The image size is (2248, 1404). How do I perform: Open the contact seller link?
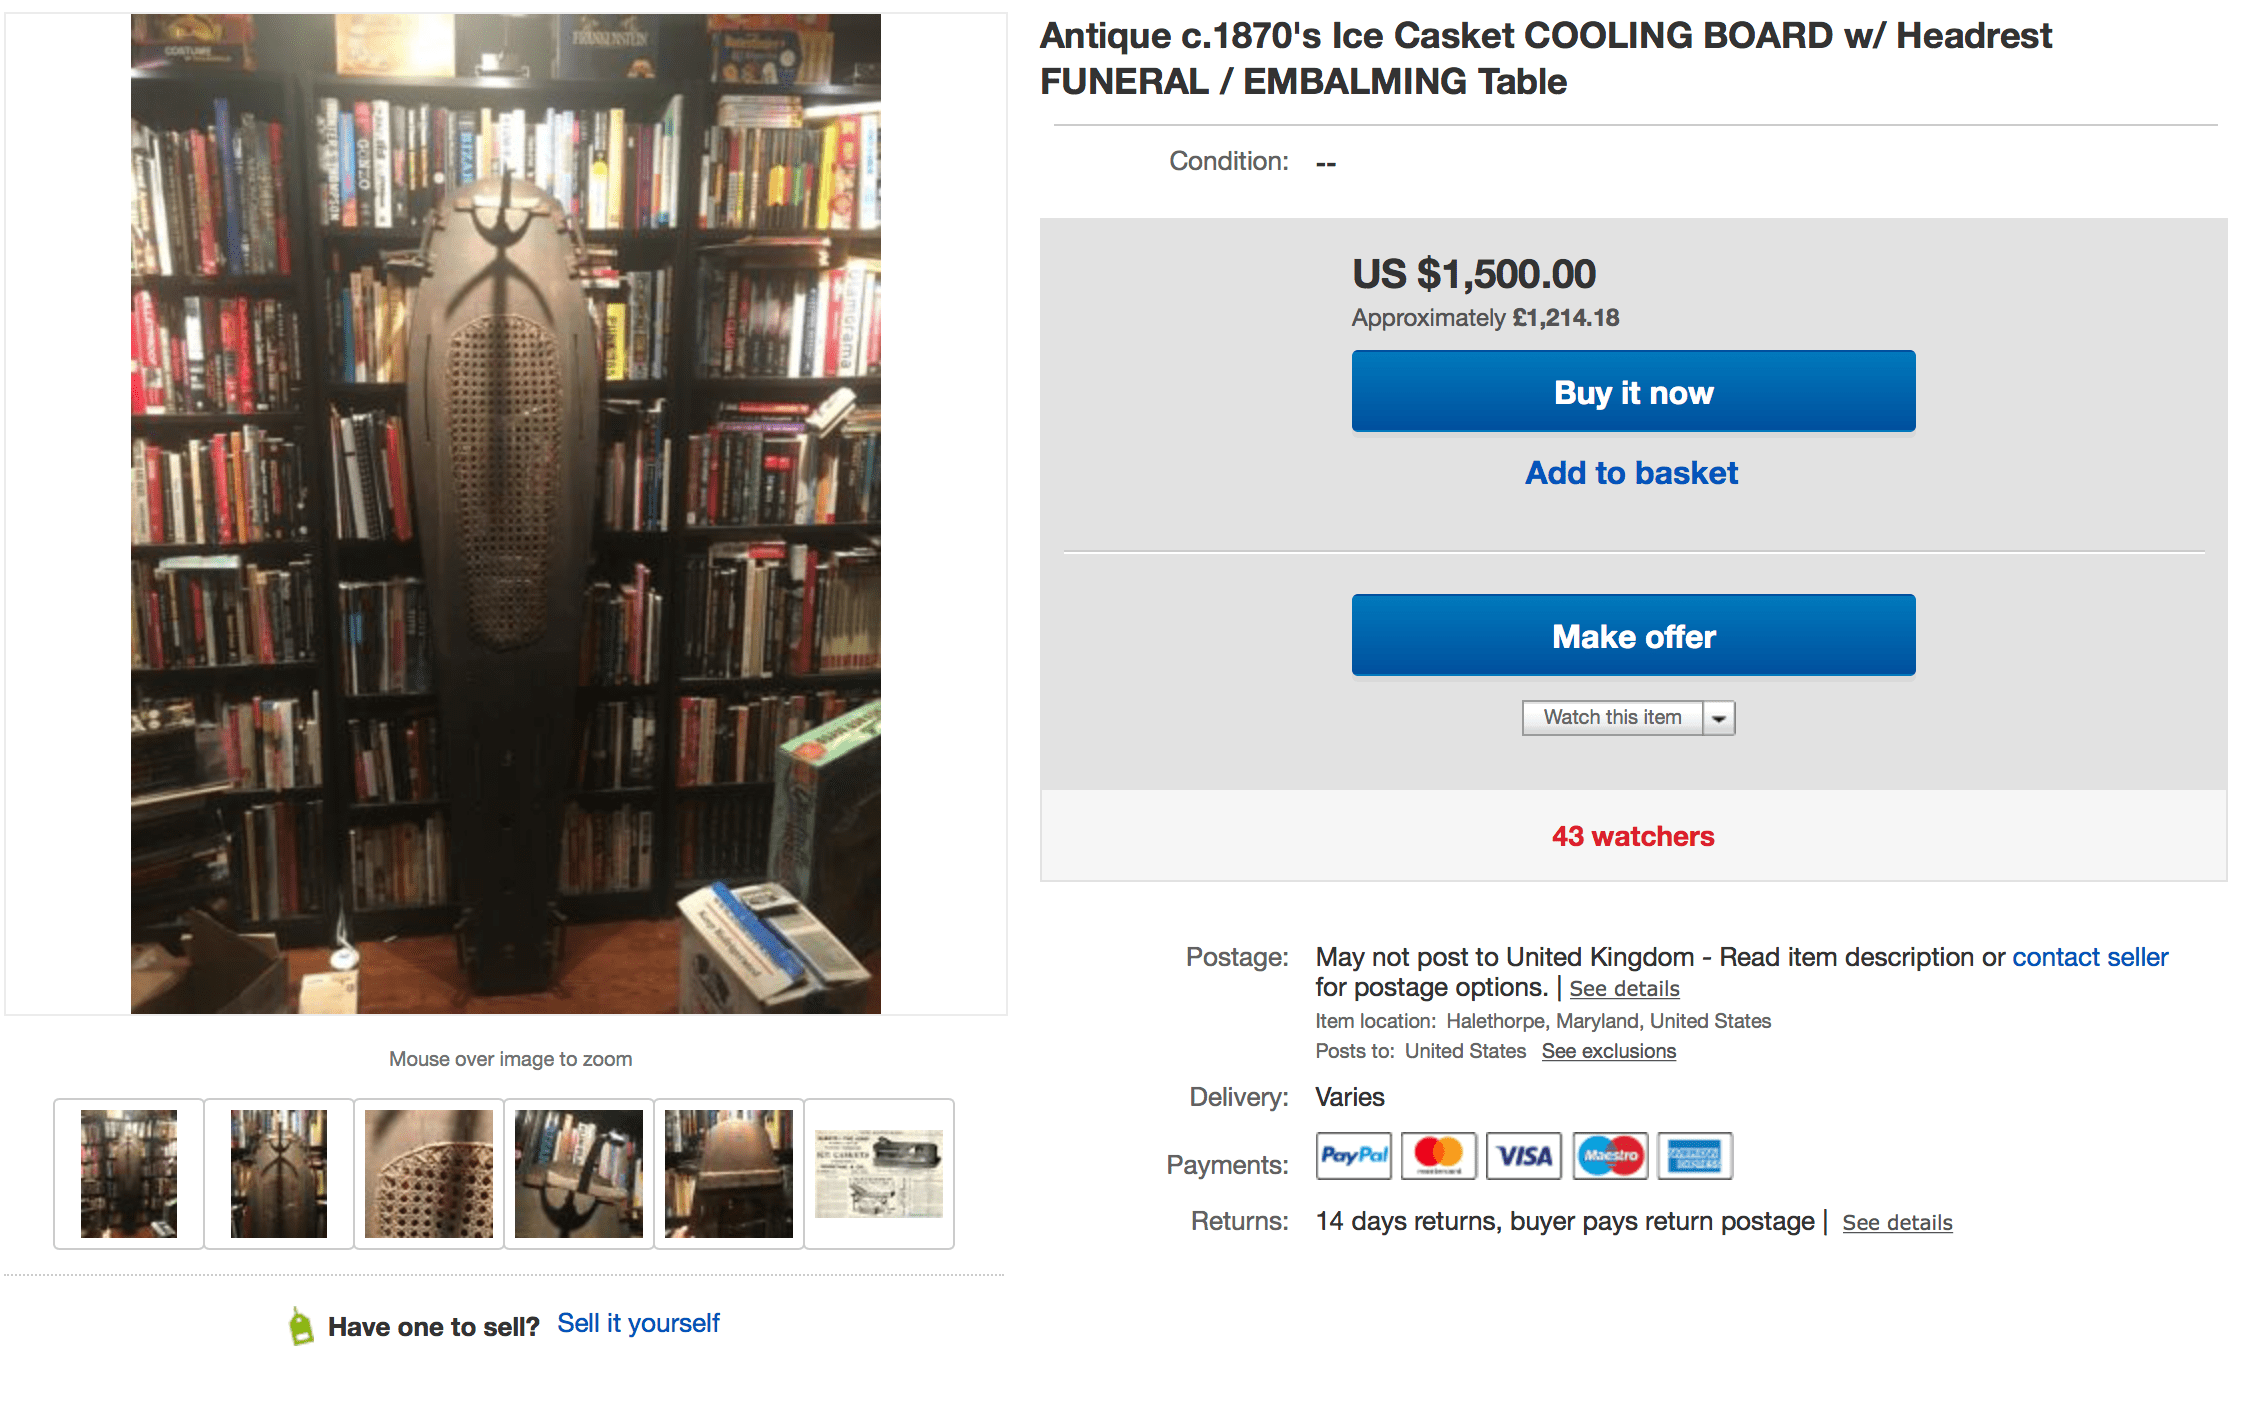click(x=2090, y=957)
